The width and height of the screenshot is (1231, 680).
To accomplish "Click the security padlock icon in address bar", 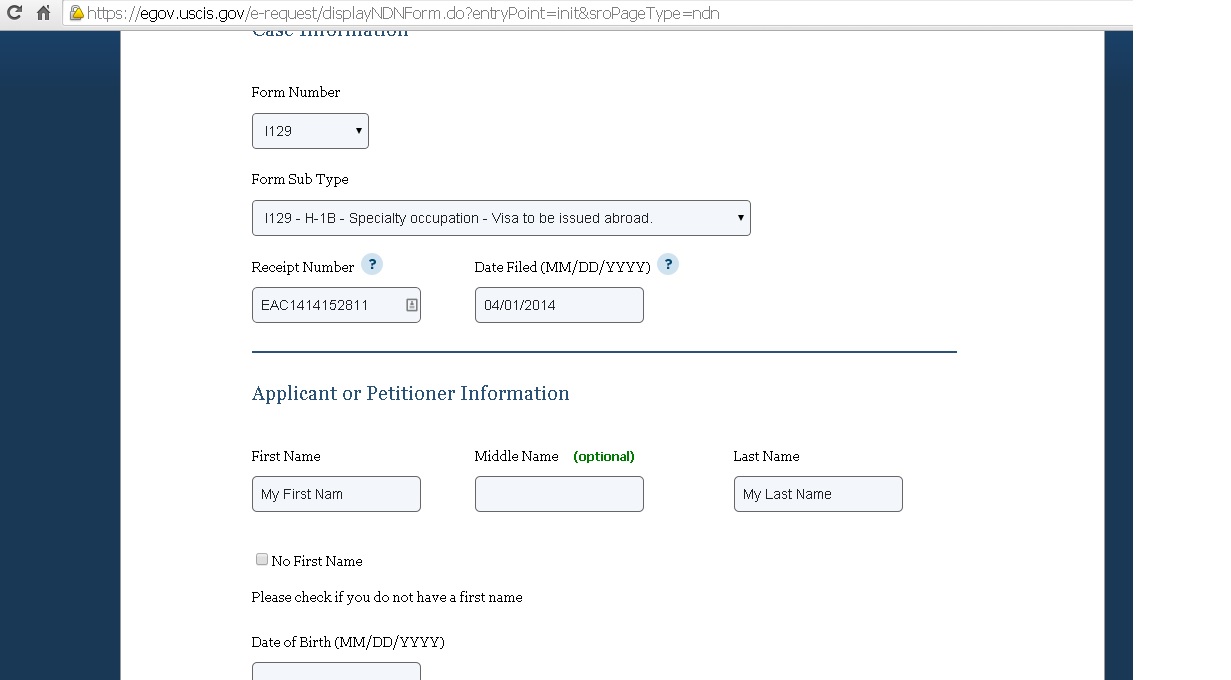I will (x=76, y=13).
